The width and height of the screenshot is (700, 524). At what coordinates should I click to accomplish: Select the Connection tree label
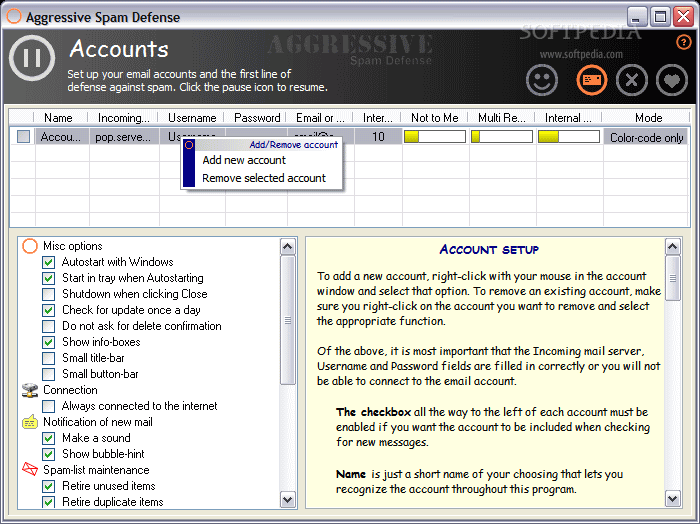(70, 390)
